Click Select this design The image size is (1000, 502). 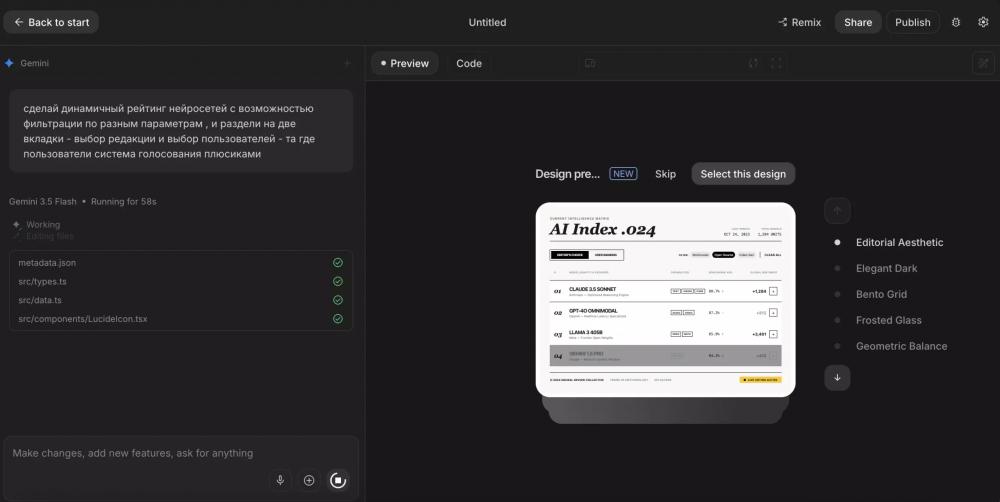click(x=743, y=173)
